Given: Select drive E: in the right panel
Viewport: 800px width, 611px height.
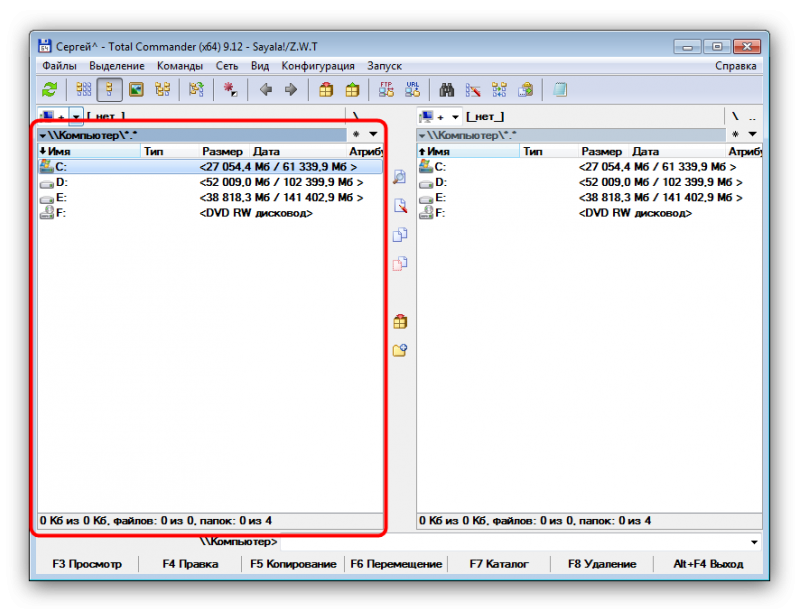Looking at the screenshot, I should (589, 197).
